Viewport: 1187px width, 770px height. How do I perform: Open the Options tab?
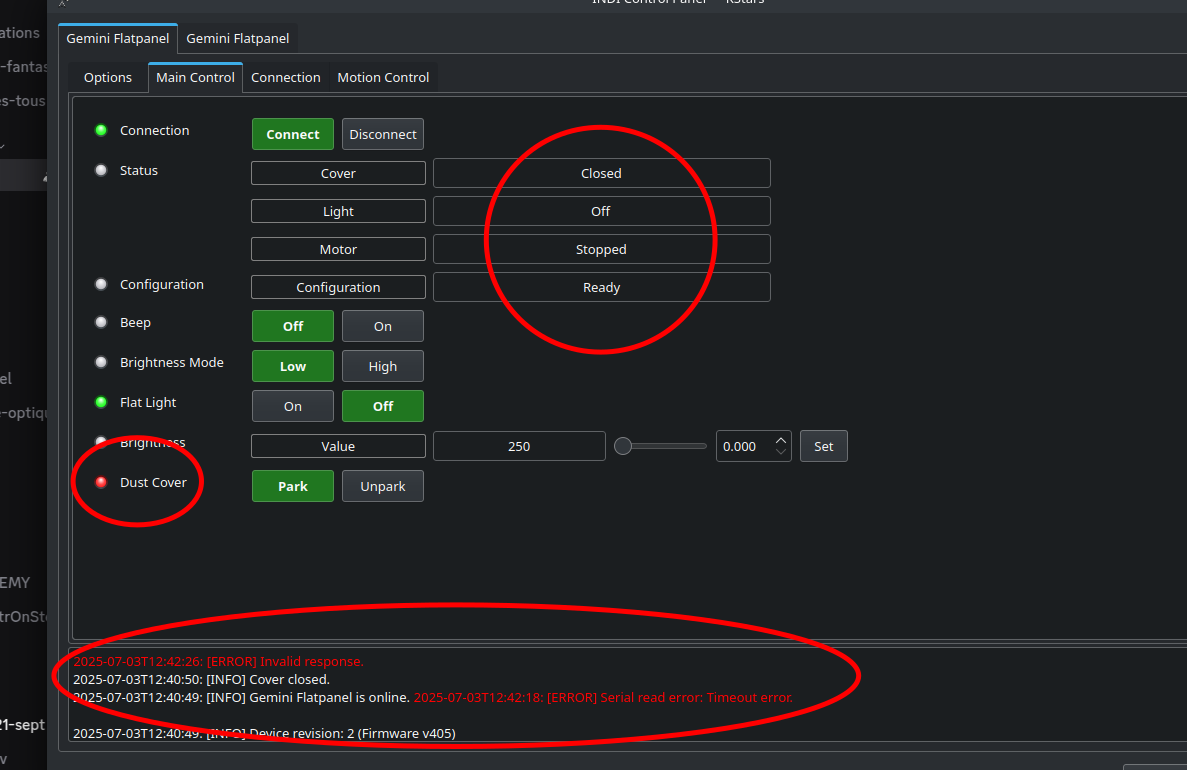click(x=107, y=77)
